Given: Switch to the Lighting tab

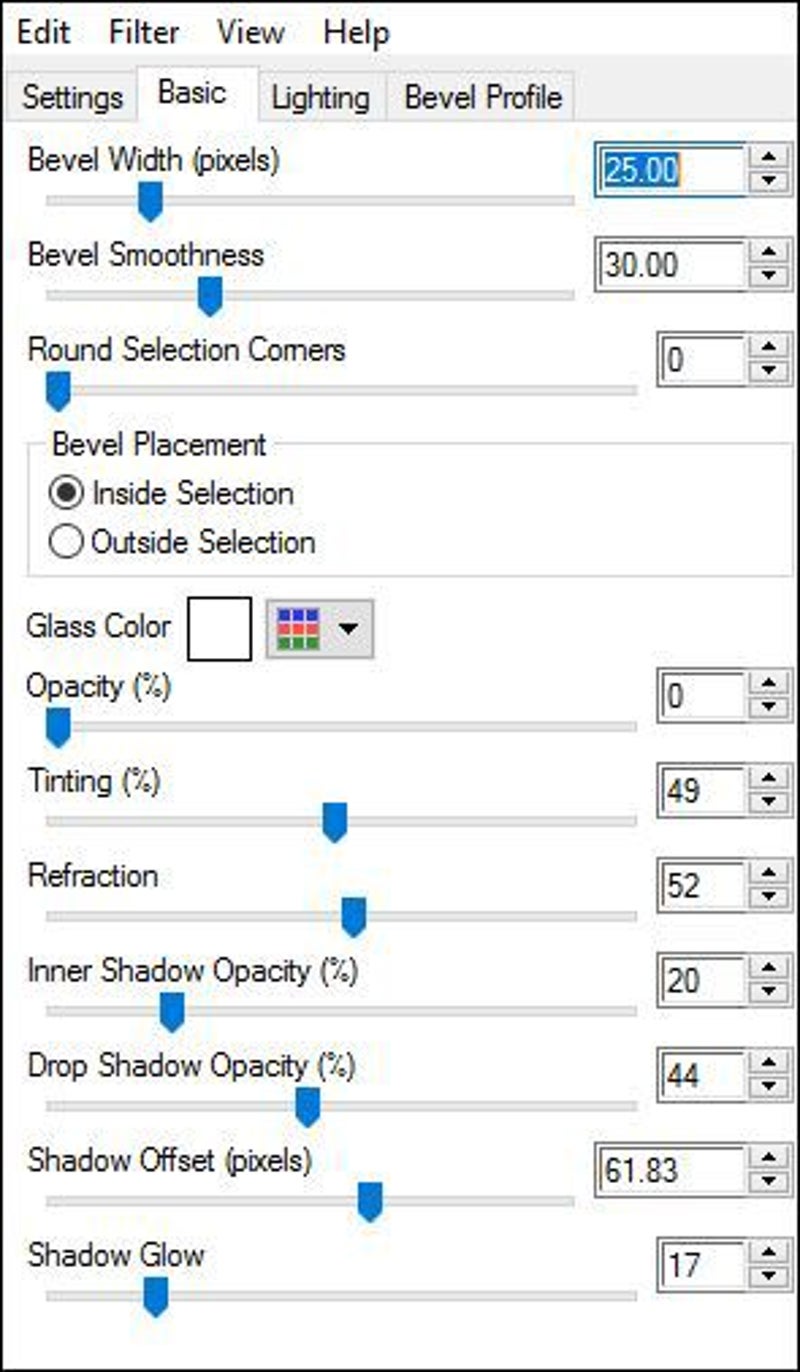Looking at the screenshot, I should [320, 98].
